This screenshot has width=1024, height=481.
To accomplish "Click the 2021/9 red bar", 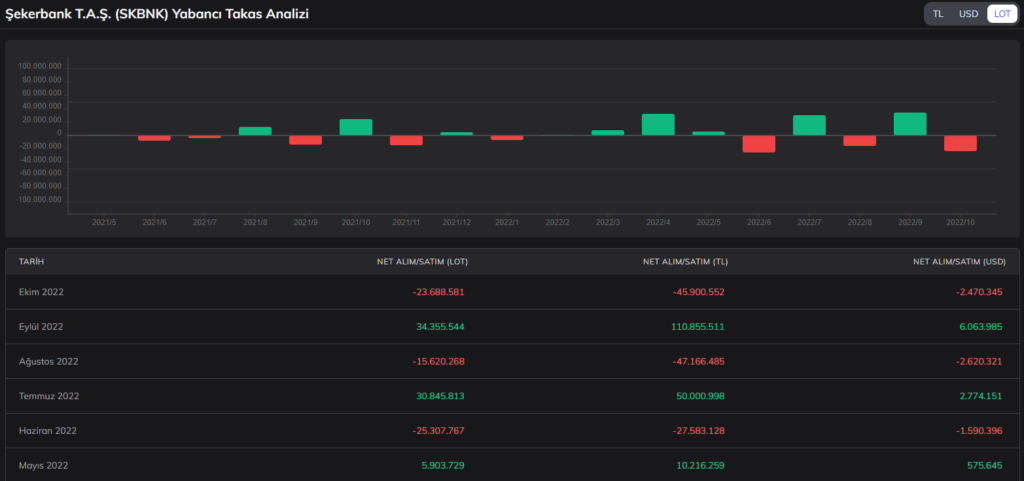I will [x=306, y=140].
